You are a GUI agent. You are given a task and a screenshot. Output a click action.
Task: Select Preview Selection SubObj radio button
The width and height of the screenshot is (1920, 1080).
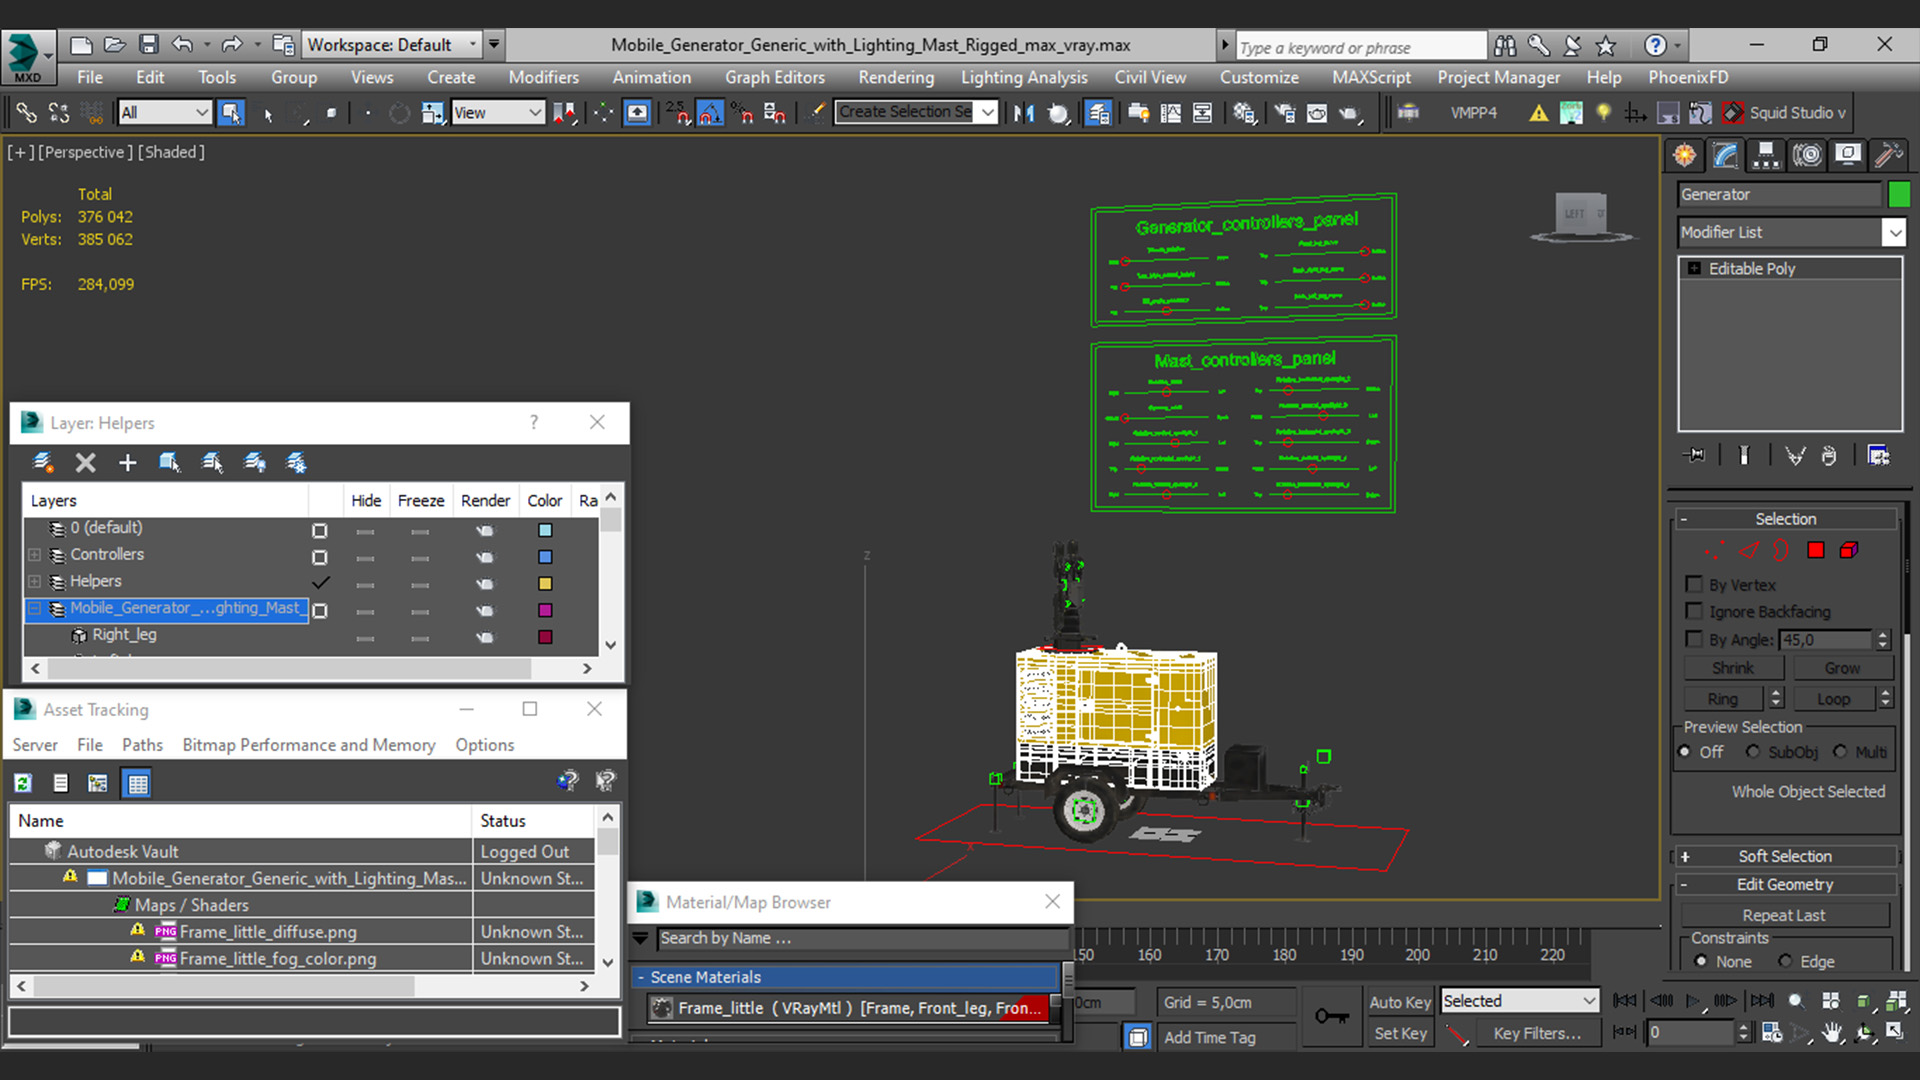point(1752,752)
